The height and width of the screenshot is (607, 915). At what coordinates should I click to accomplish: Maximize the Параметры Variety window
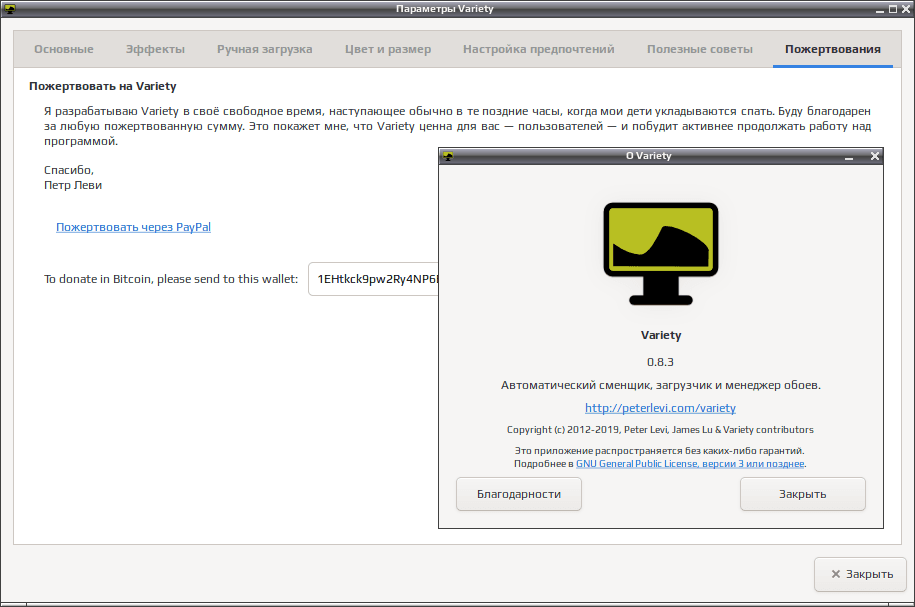[893, 9]
